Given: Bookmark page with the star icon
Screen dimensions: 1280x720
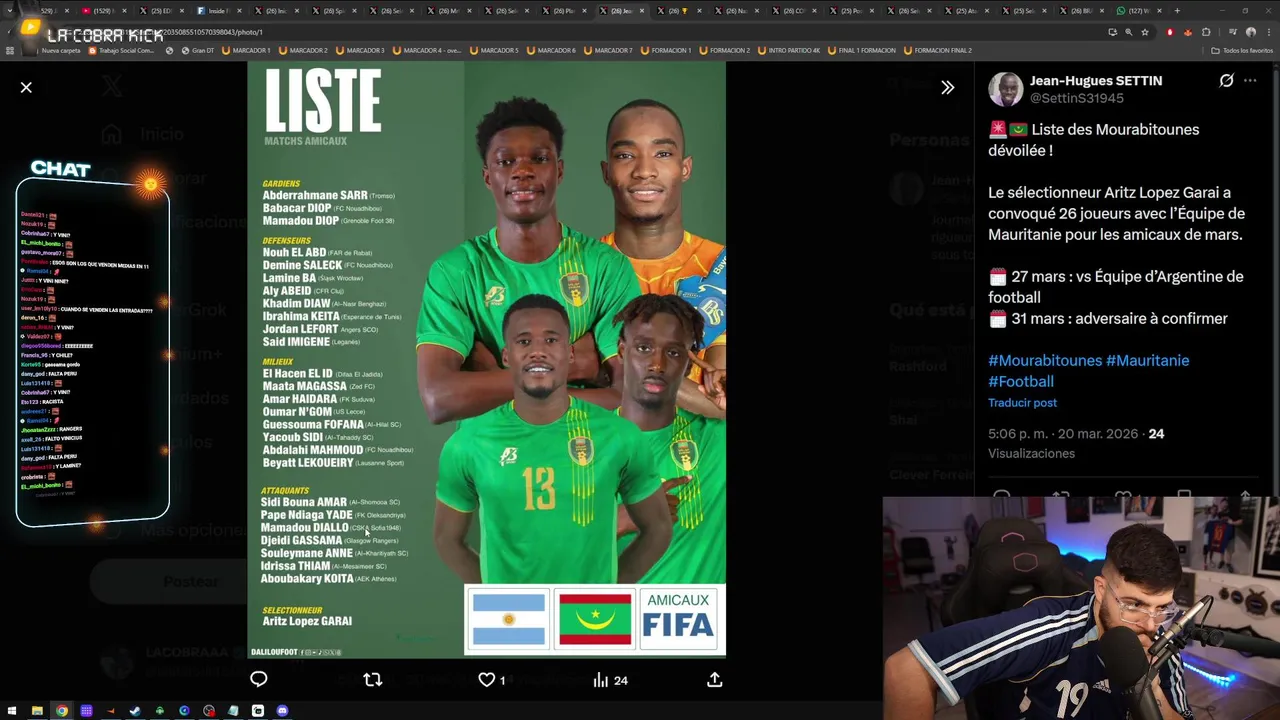Looking at the screenshot, I should coord(1145,32).
